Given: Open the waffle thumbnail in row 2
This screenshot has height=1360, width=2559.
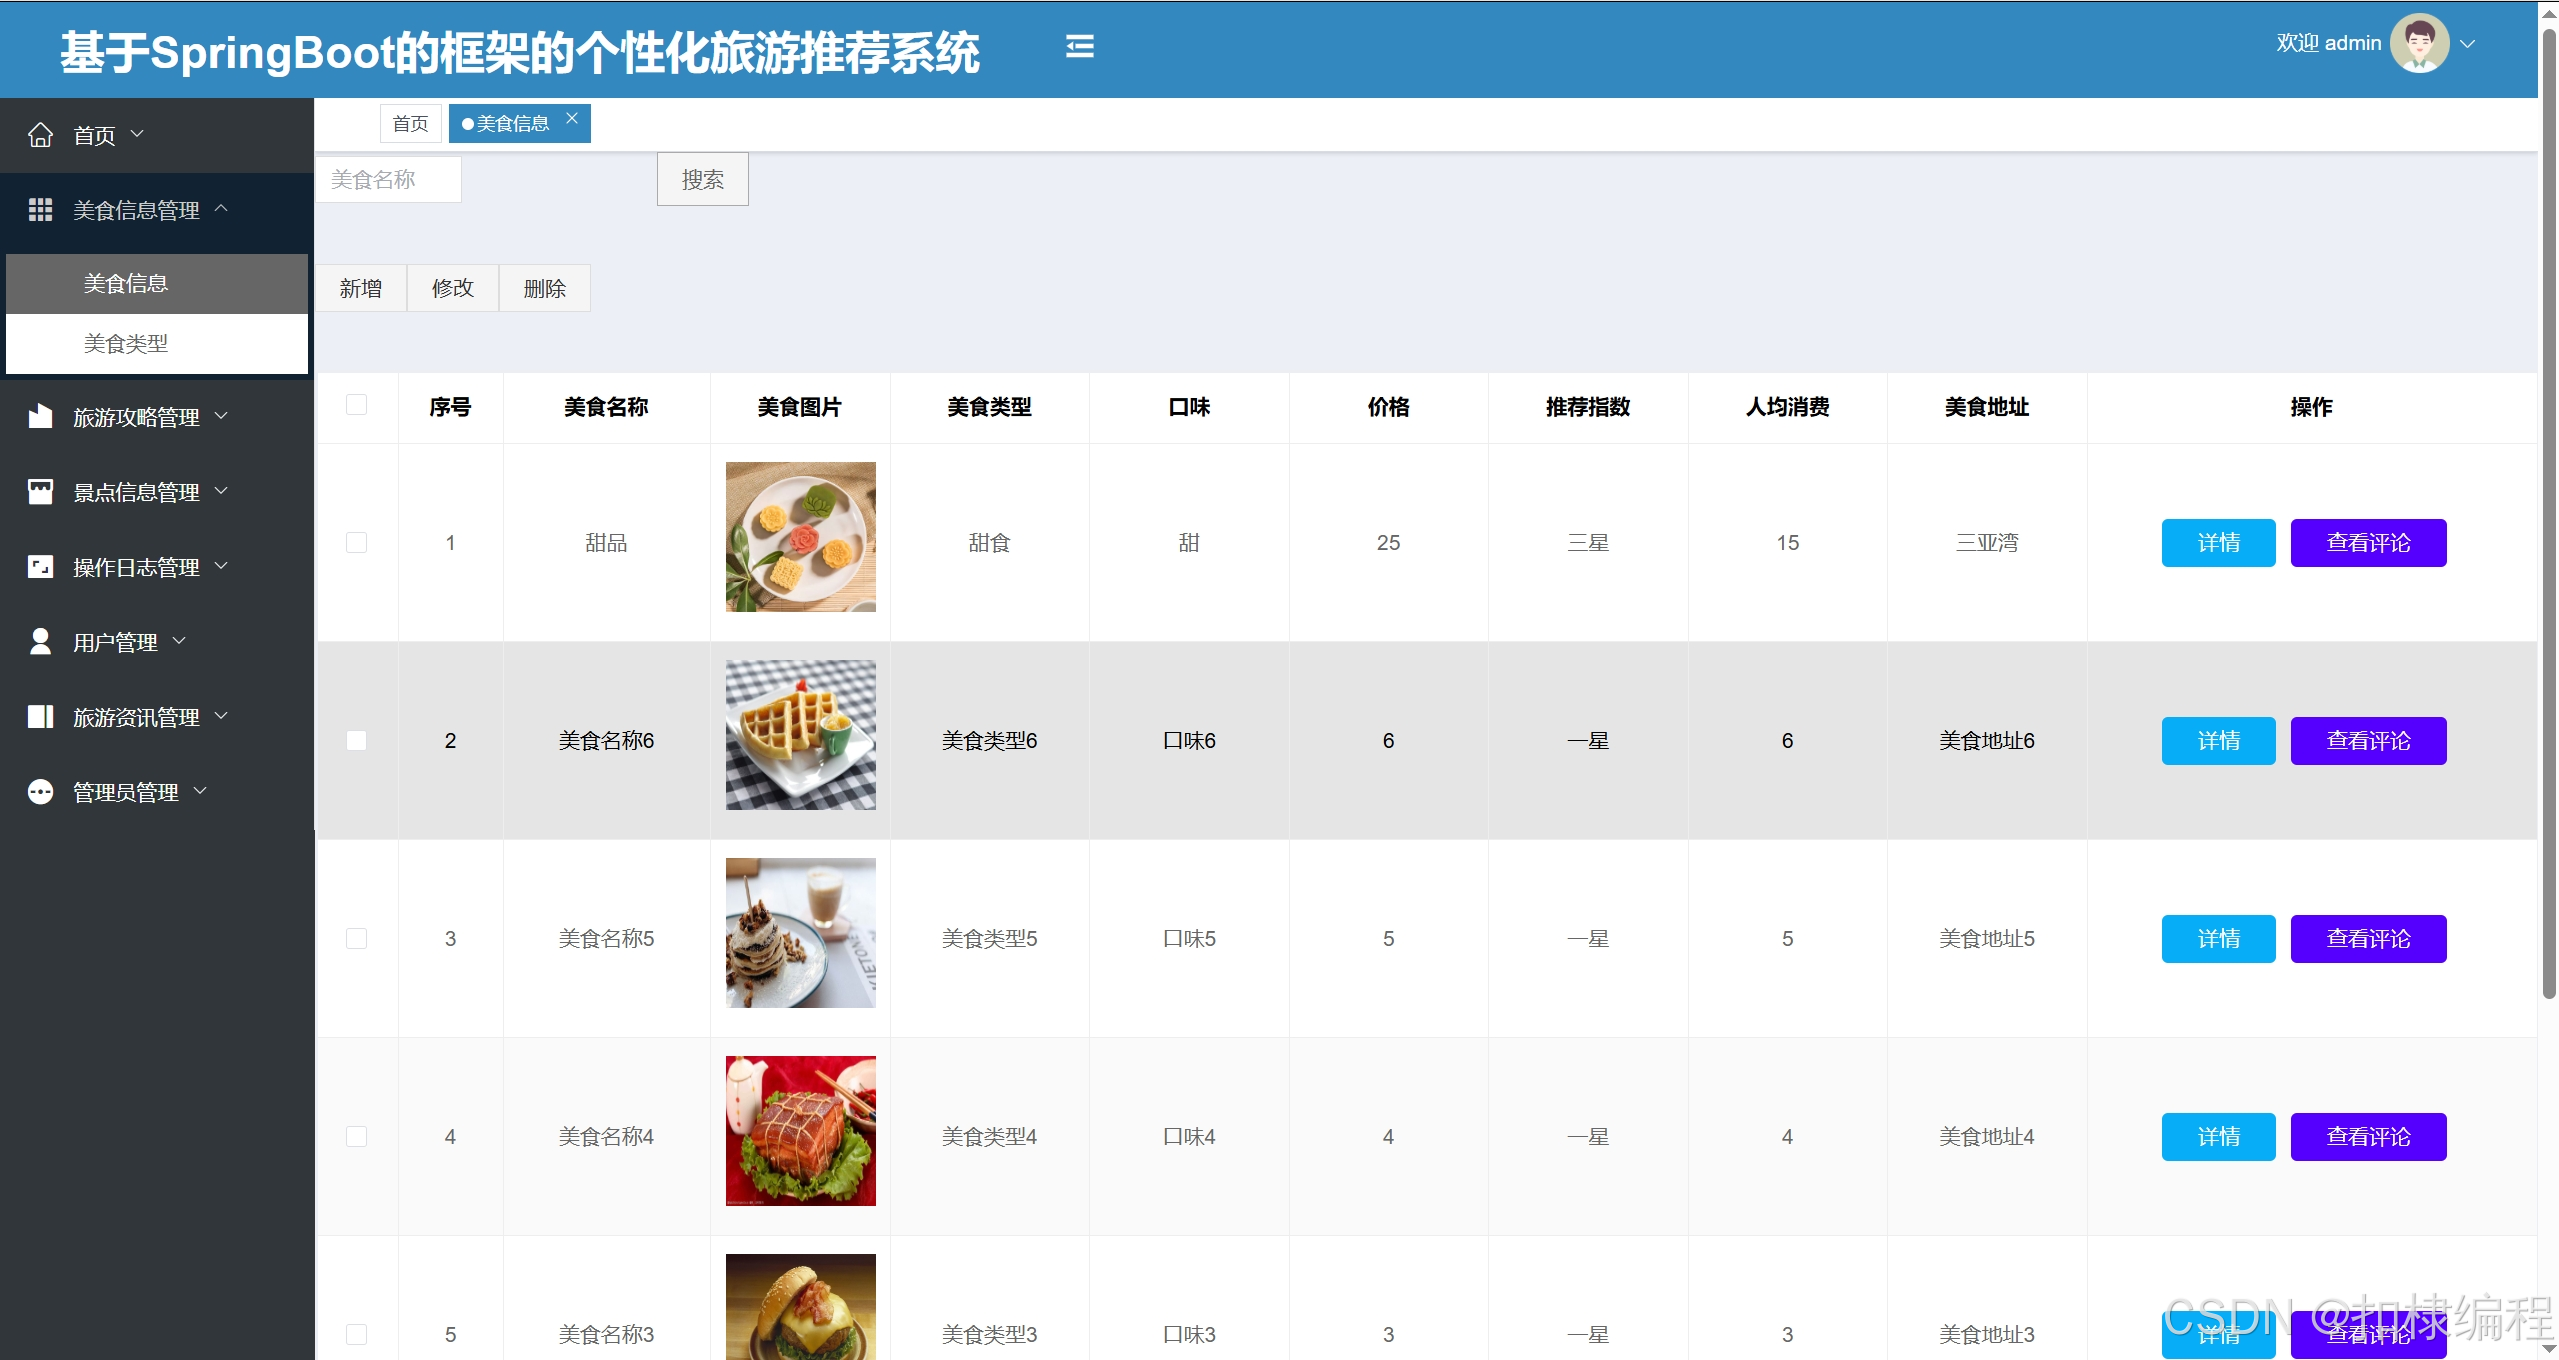Looking at the screenshot, I should (x=801, y=735).
